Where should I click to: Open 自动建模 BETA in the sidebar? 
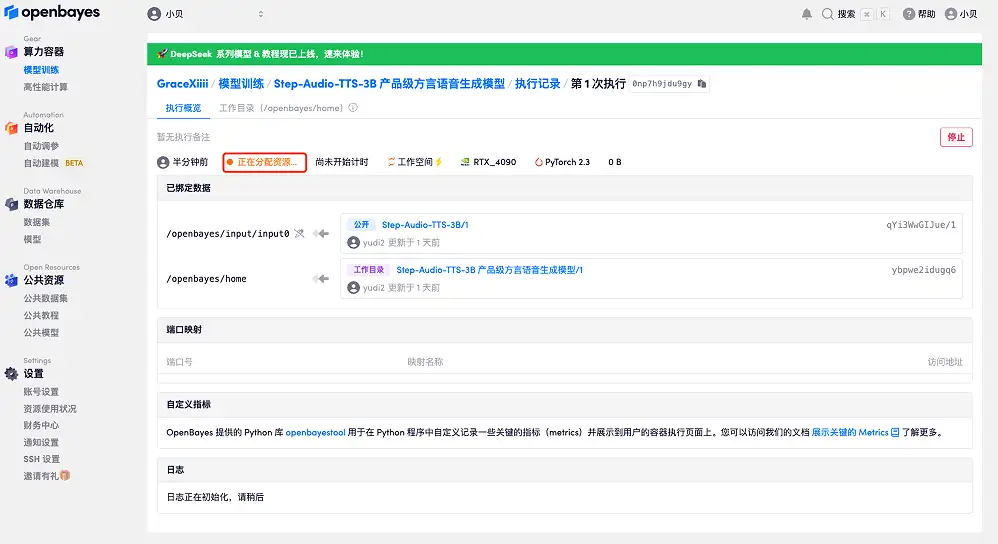pos(53,163)
